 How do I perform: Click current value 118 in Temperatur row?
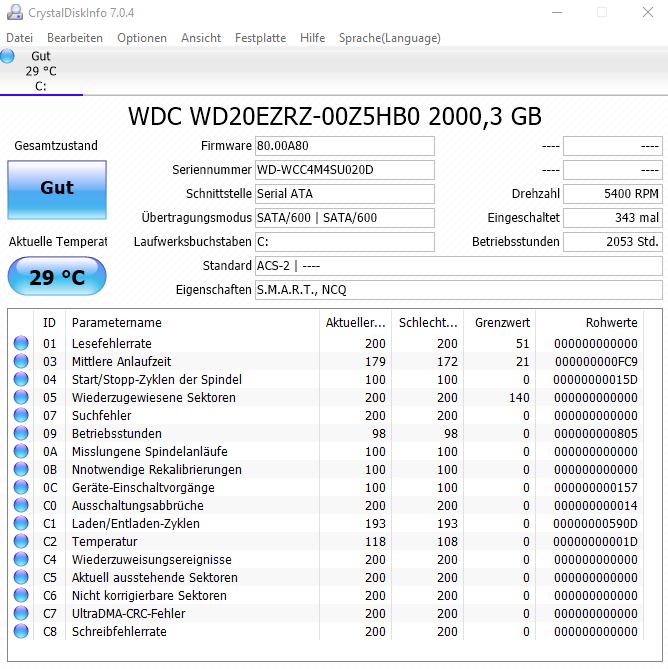pyautogui.click(x=375, y=541)
